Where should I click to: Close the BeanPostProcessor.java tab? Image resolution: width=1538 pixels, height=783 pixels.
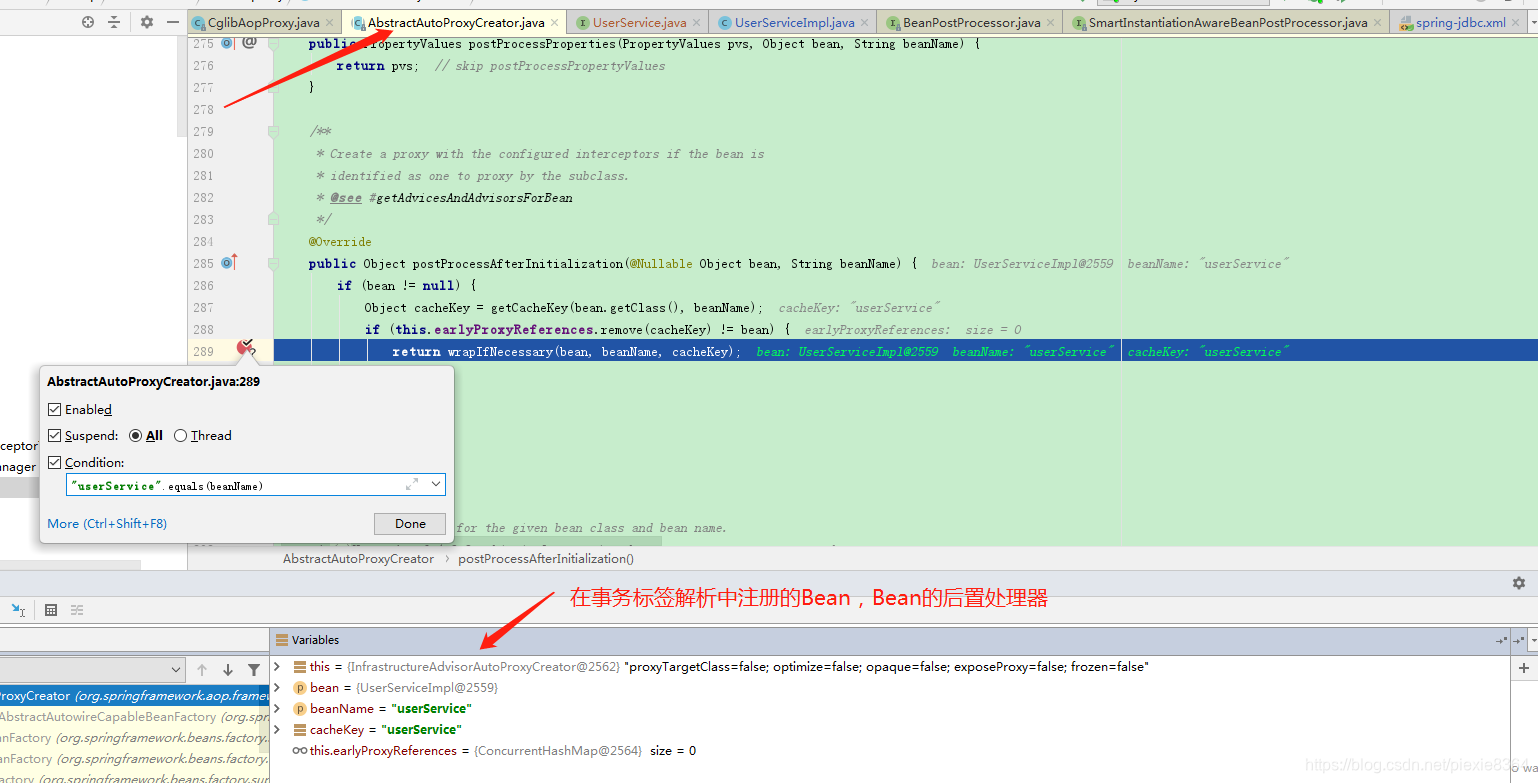pyautogui.click(x=1052, y=23)
